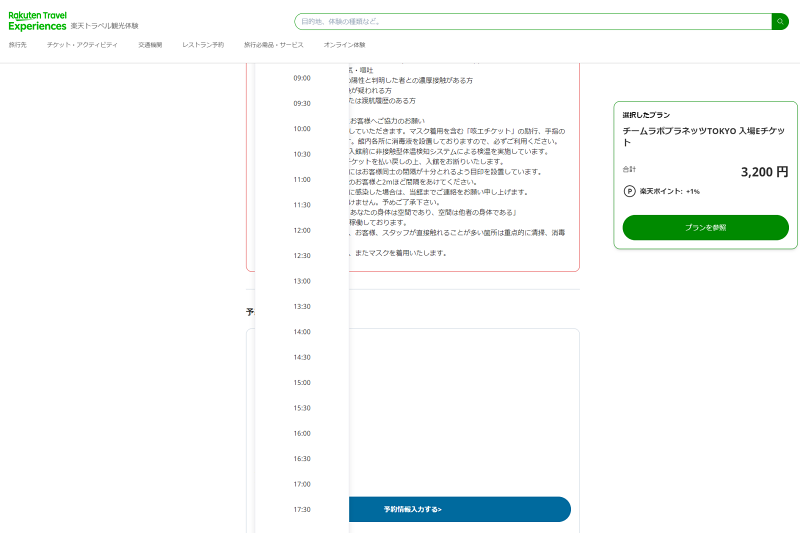Focus the destination search input field
The height and width of the screenshot is (533, 800).
tap(533, 21)
